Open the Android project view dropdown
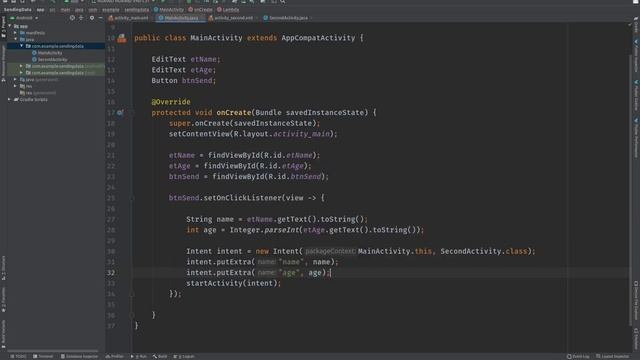Image resolution: width=640 pixels, height=360 pixels. click(x=24, y=18)
